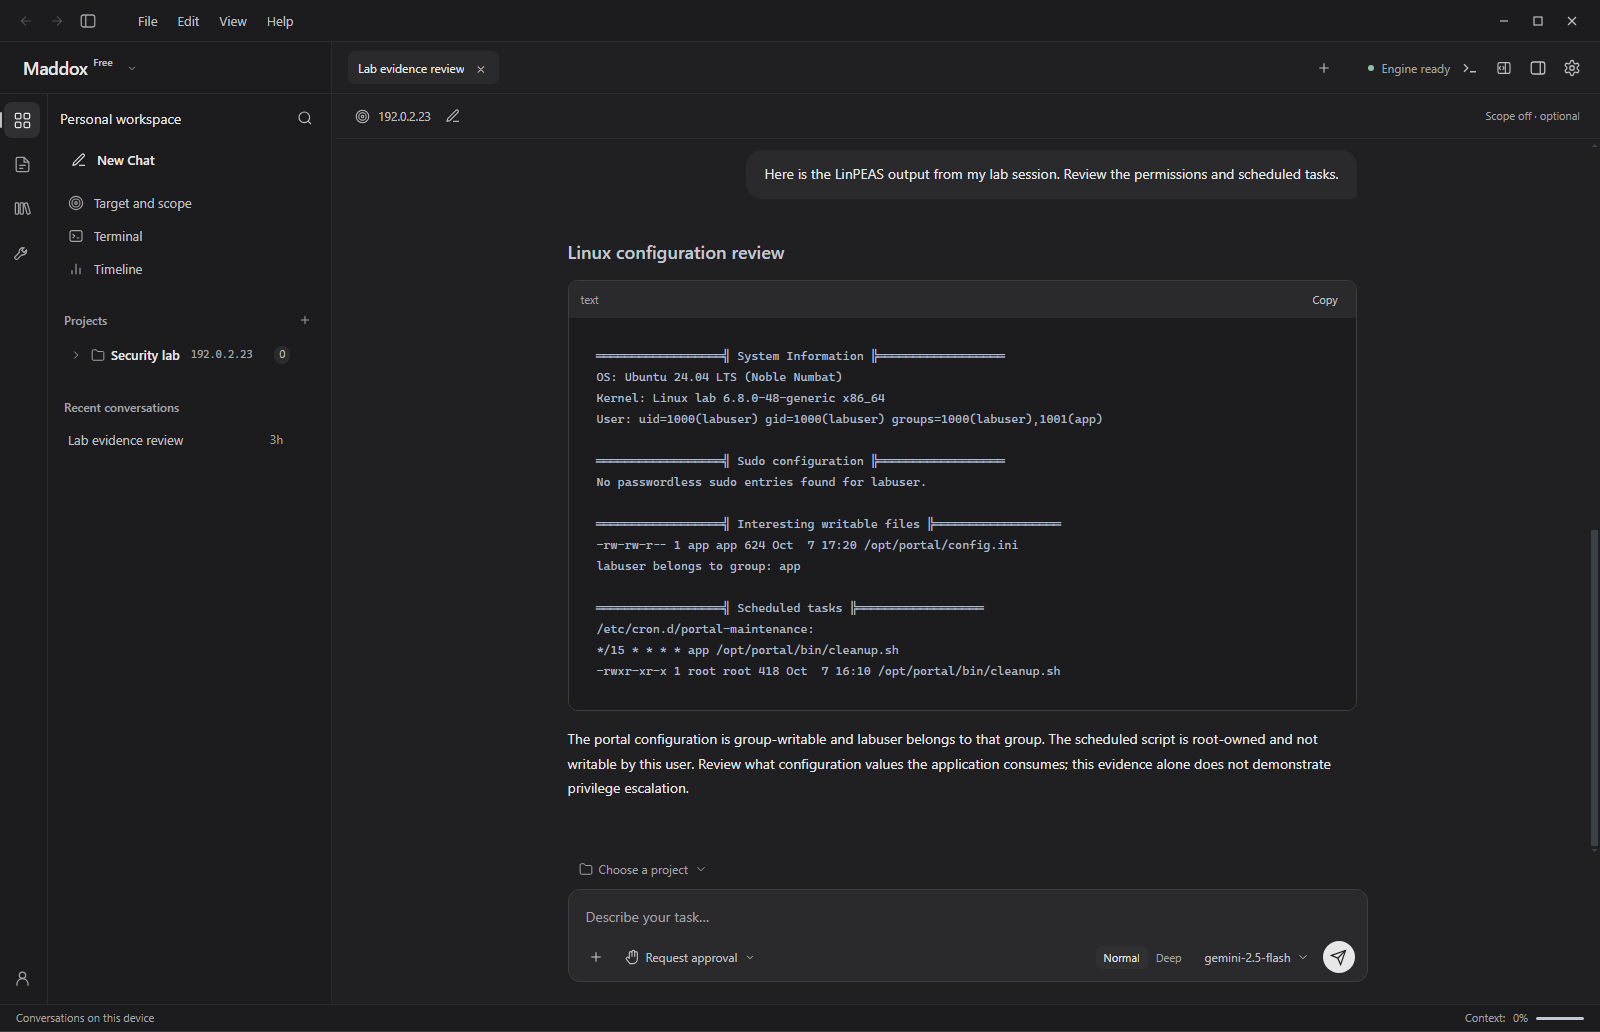1600x1032 pixels.
Task: Open the Edit menu
Action: pos(188,21)
